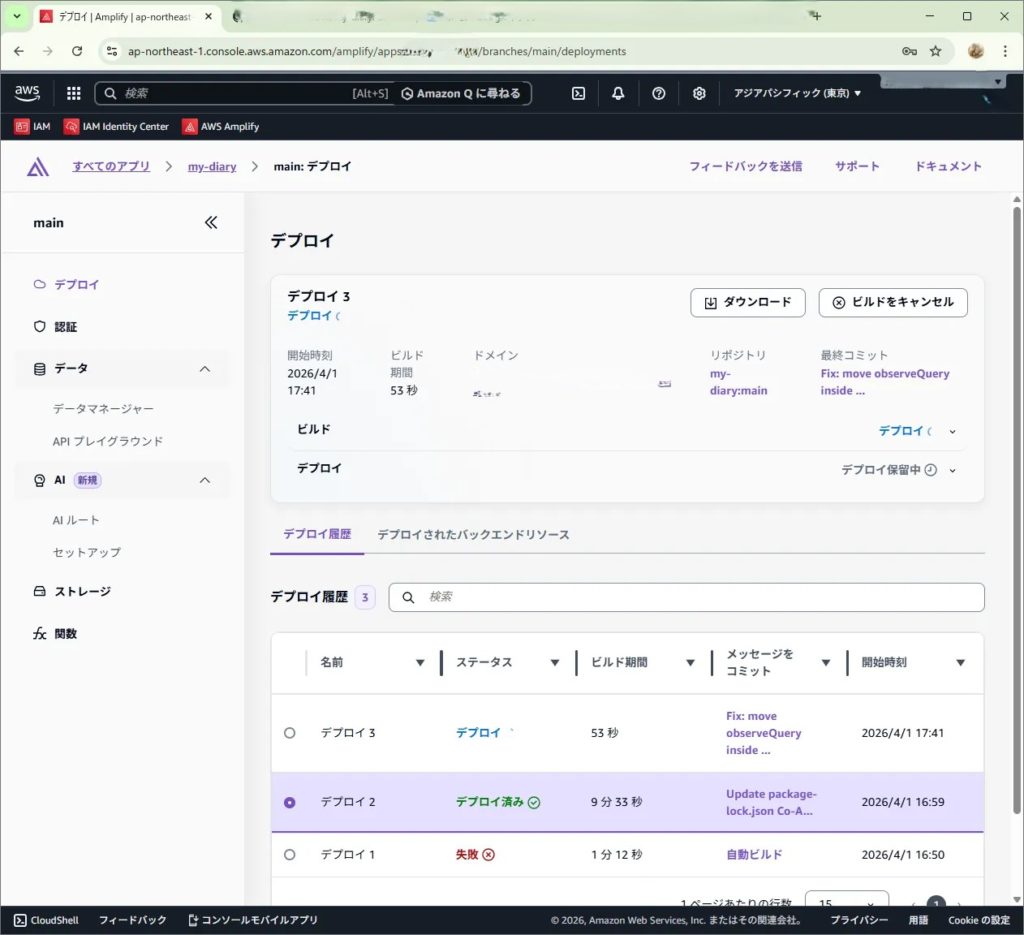This screenshot has height=935, width=1024.
Task: Collapse the データ sidebar section
Action: (x=205, y=369)
